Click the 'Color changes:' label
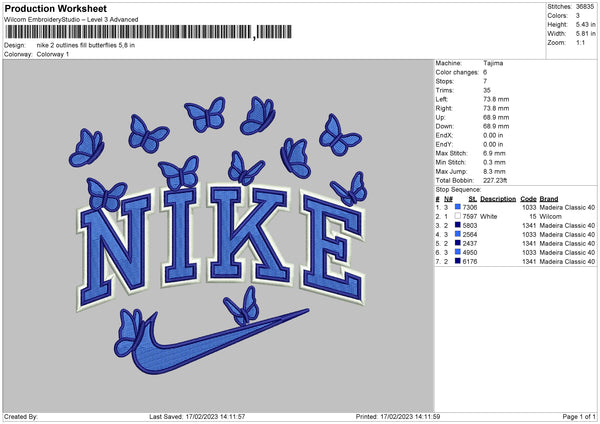 point(457,72)
